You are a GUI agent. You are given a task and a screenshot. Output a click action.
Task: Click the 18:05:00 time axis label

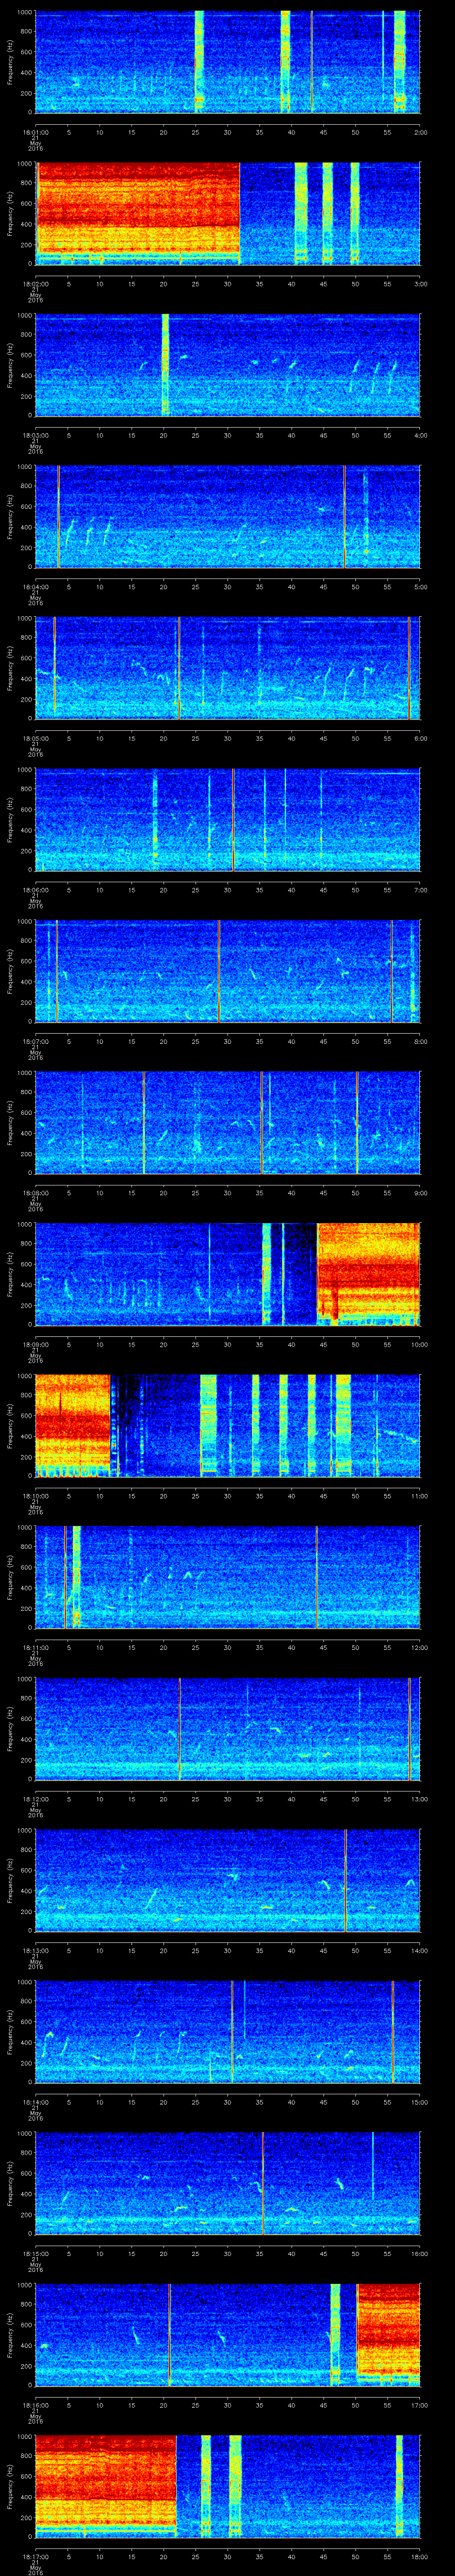(36, 738)
